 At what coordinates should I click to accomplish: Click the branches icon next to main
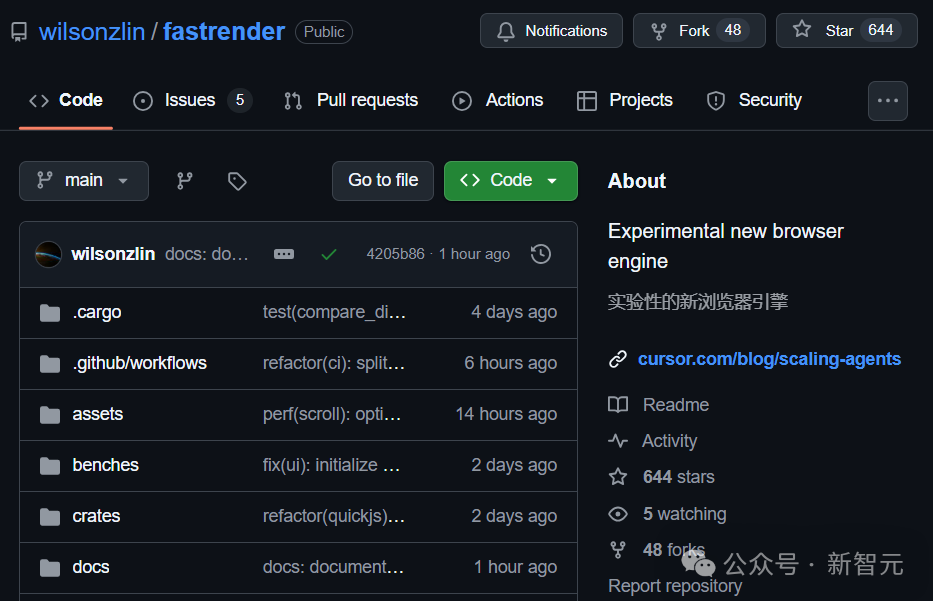click(184, 181)
